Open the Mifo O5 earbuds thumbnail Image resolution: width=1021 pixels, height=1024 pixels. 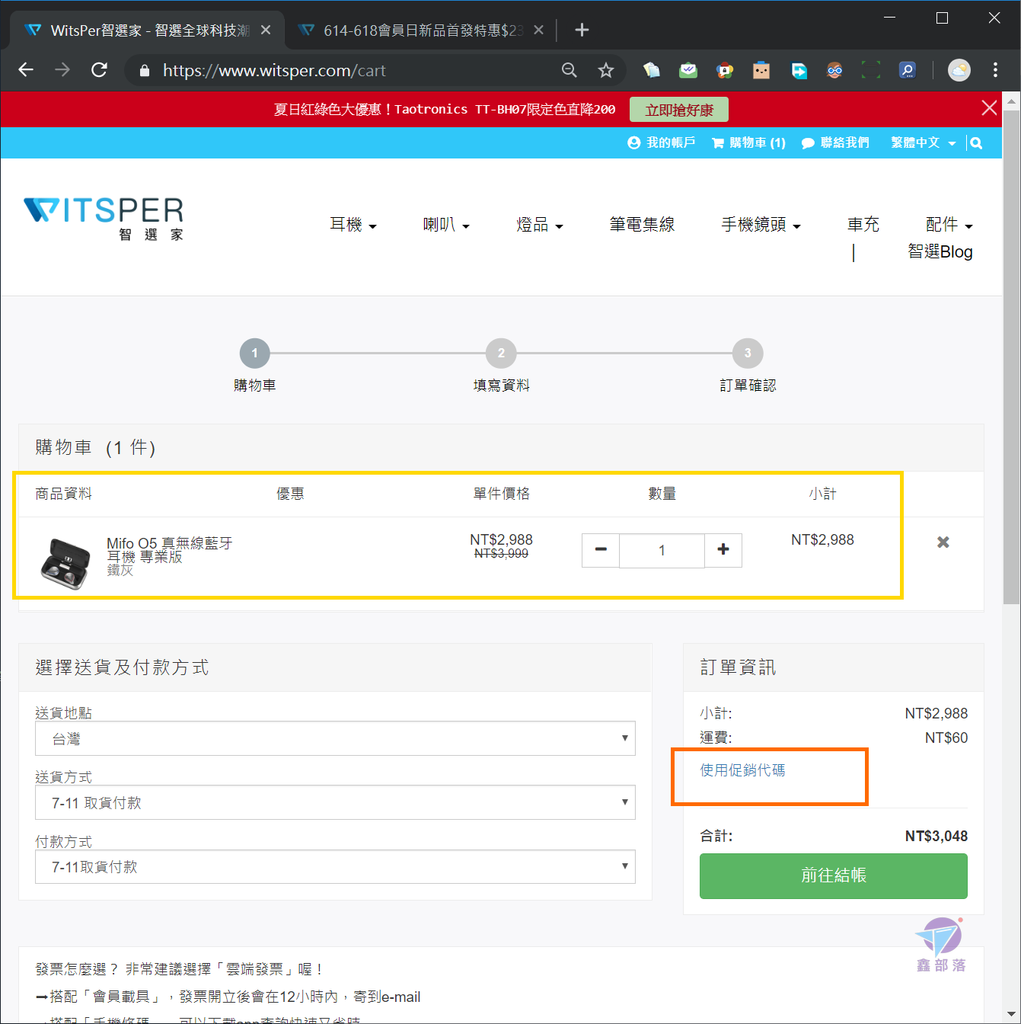click(65, 564)
